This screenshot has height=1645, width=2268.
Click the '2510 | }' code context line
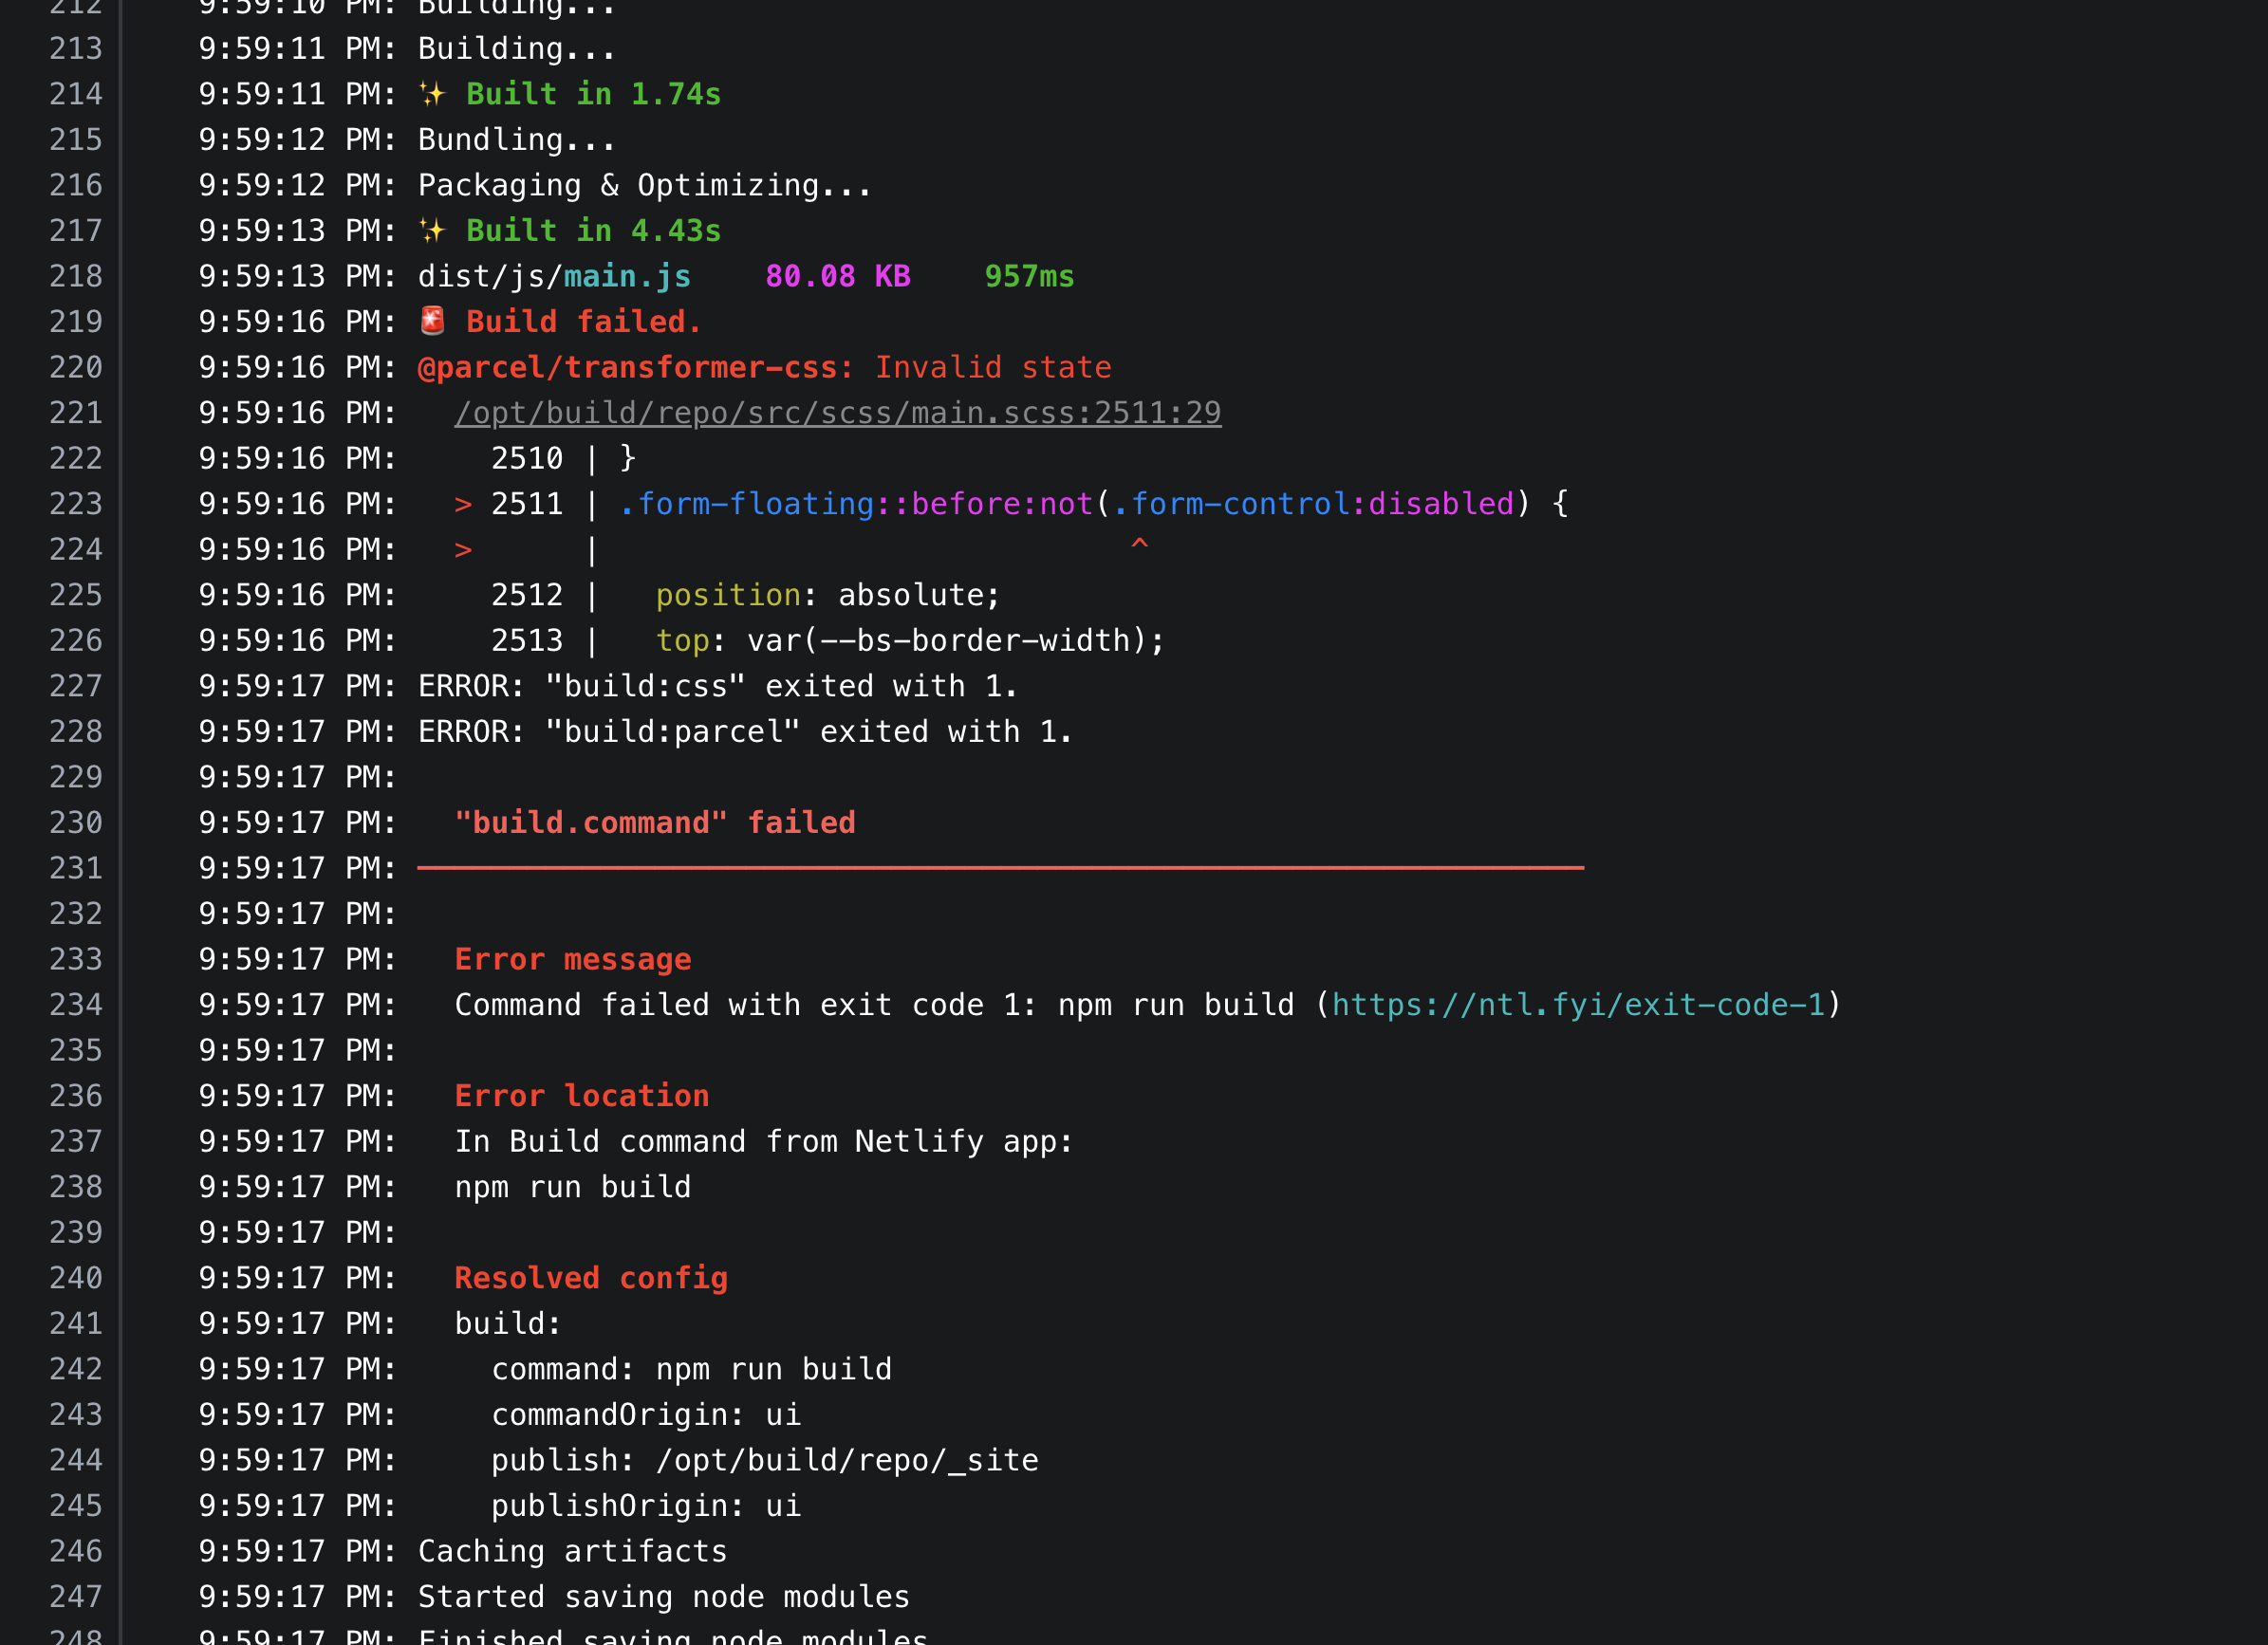[x=563, y=458]
